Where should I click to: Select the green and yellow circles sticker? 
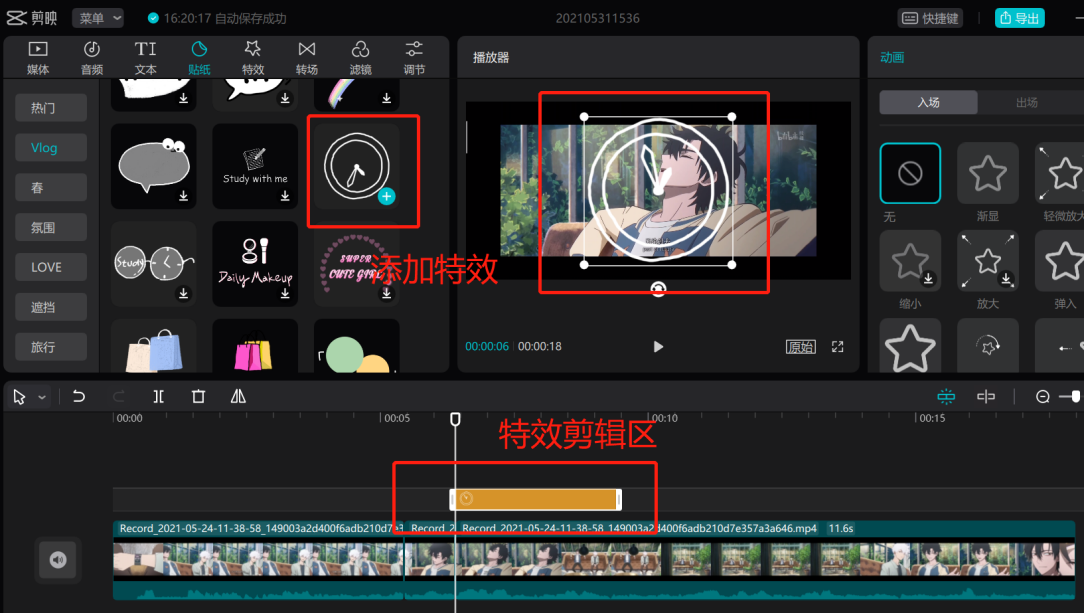pos(357,347)
